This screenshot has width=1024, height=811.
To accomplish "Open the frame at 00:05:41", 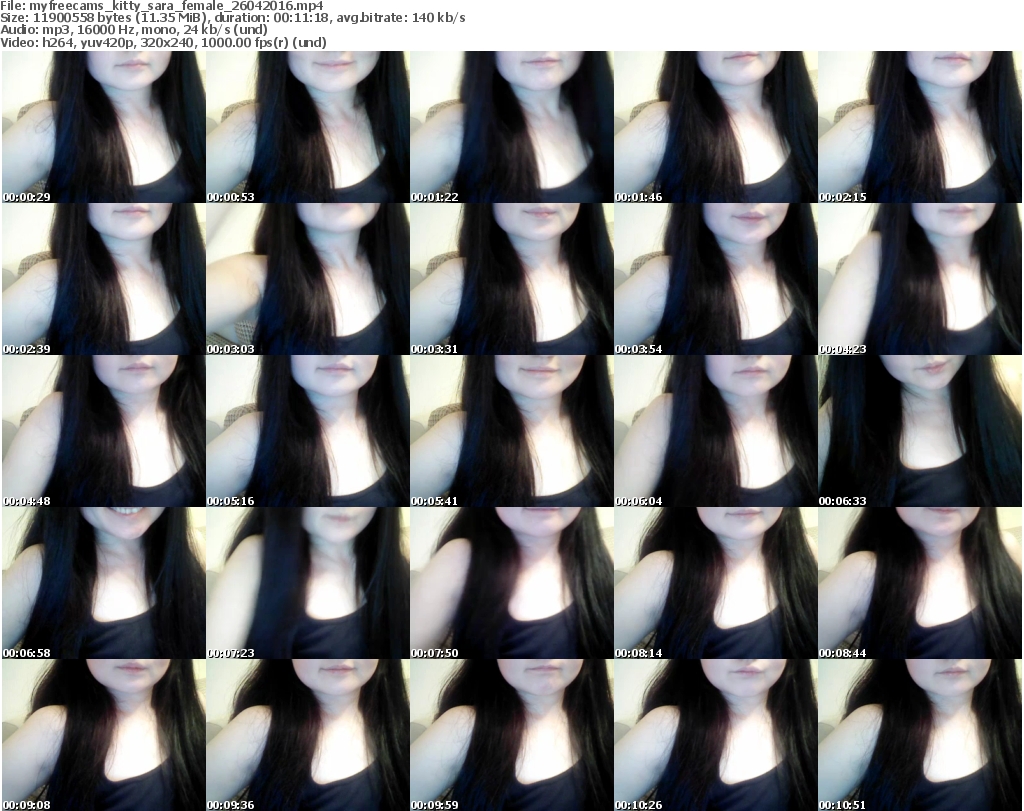I will (x=511, y=432).
